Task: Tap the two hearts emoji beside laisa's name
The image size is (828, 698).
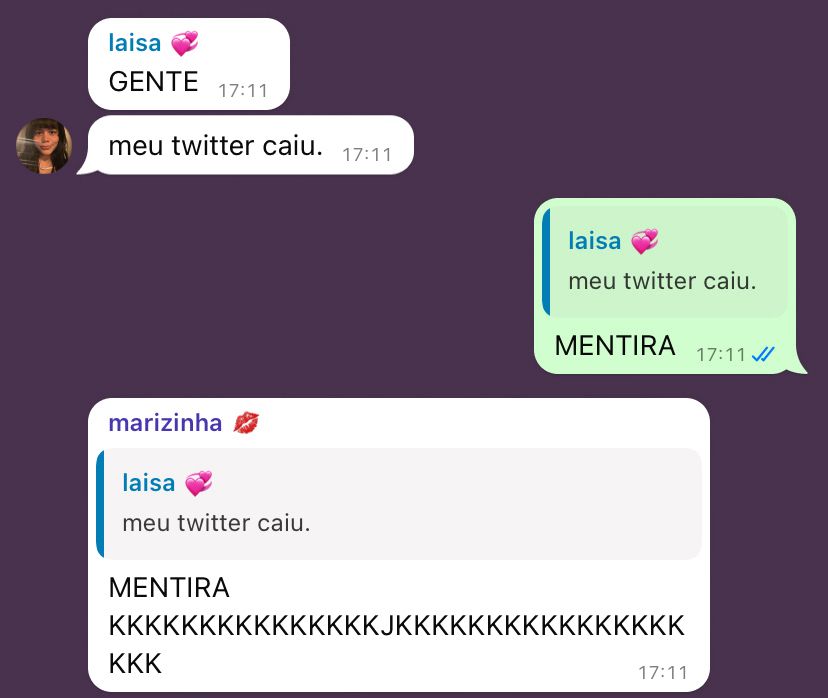Action: [185, 43]
